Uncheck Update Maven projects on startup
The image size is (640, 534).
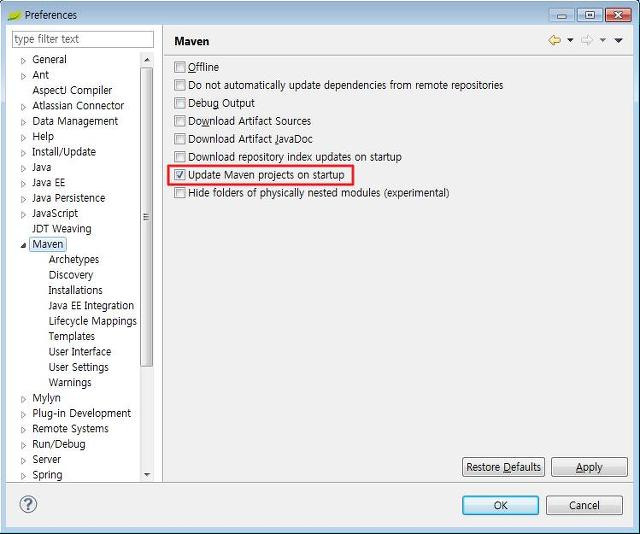(180, 175)
